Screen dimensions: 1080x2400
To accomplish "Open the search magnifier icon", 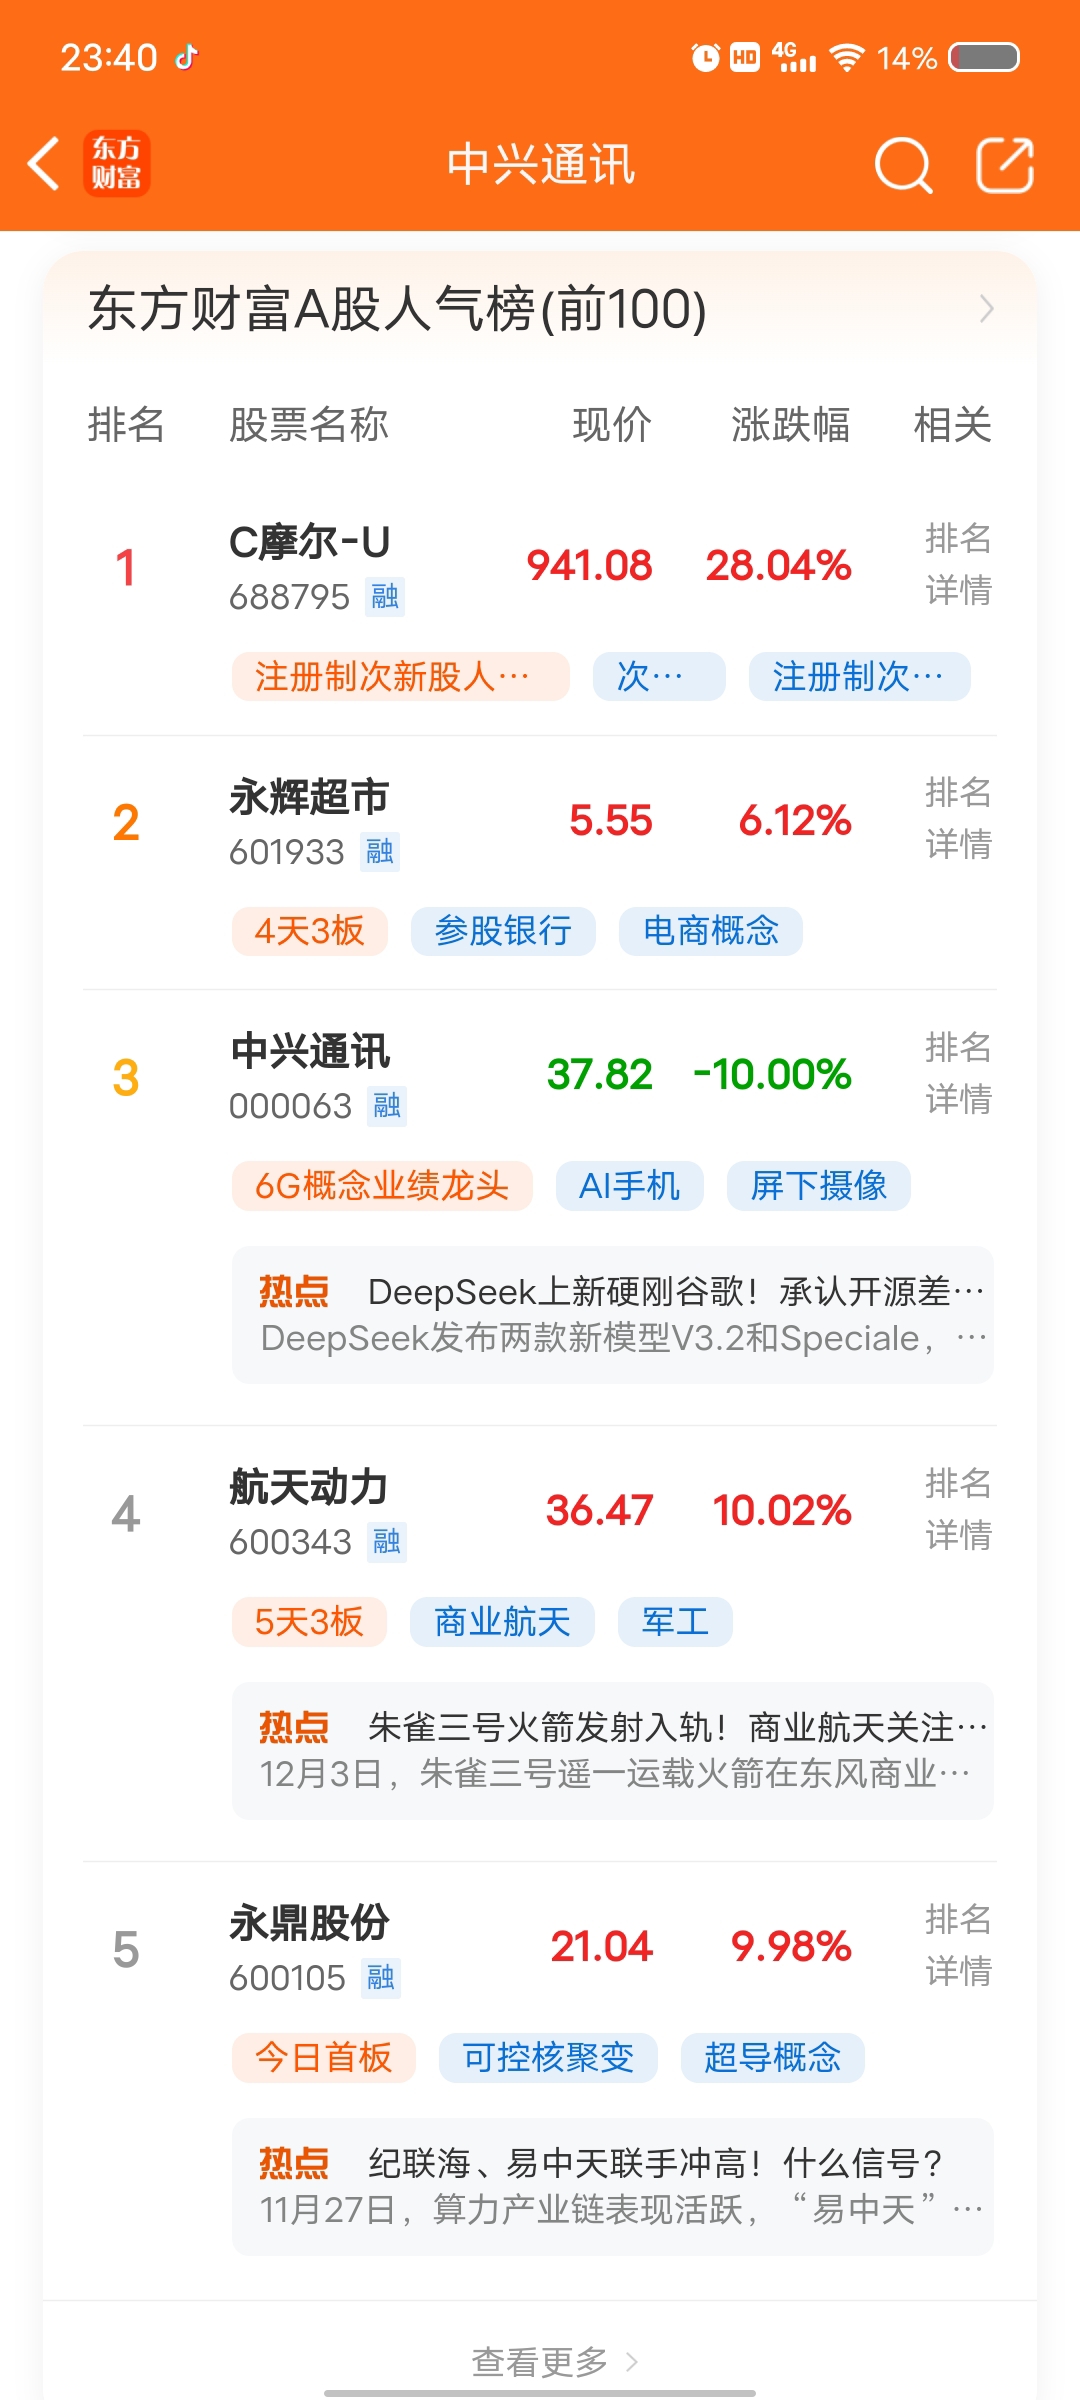I will (x=903, y=165).
